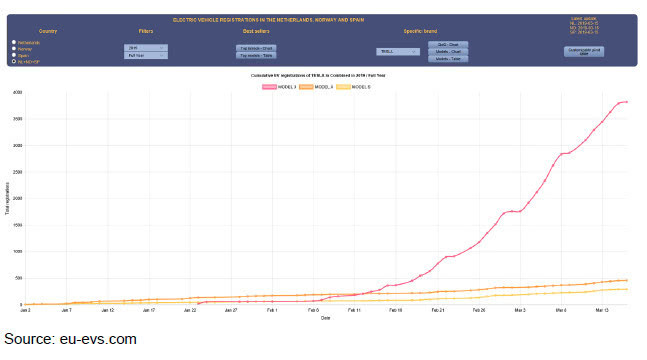Image resolution: width=647 pixels, height=360 pixels.
Task: Click the Best sellers section heading
Action: tap(256, 31)
